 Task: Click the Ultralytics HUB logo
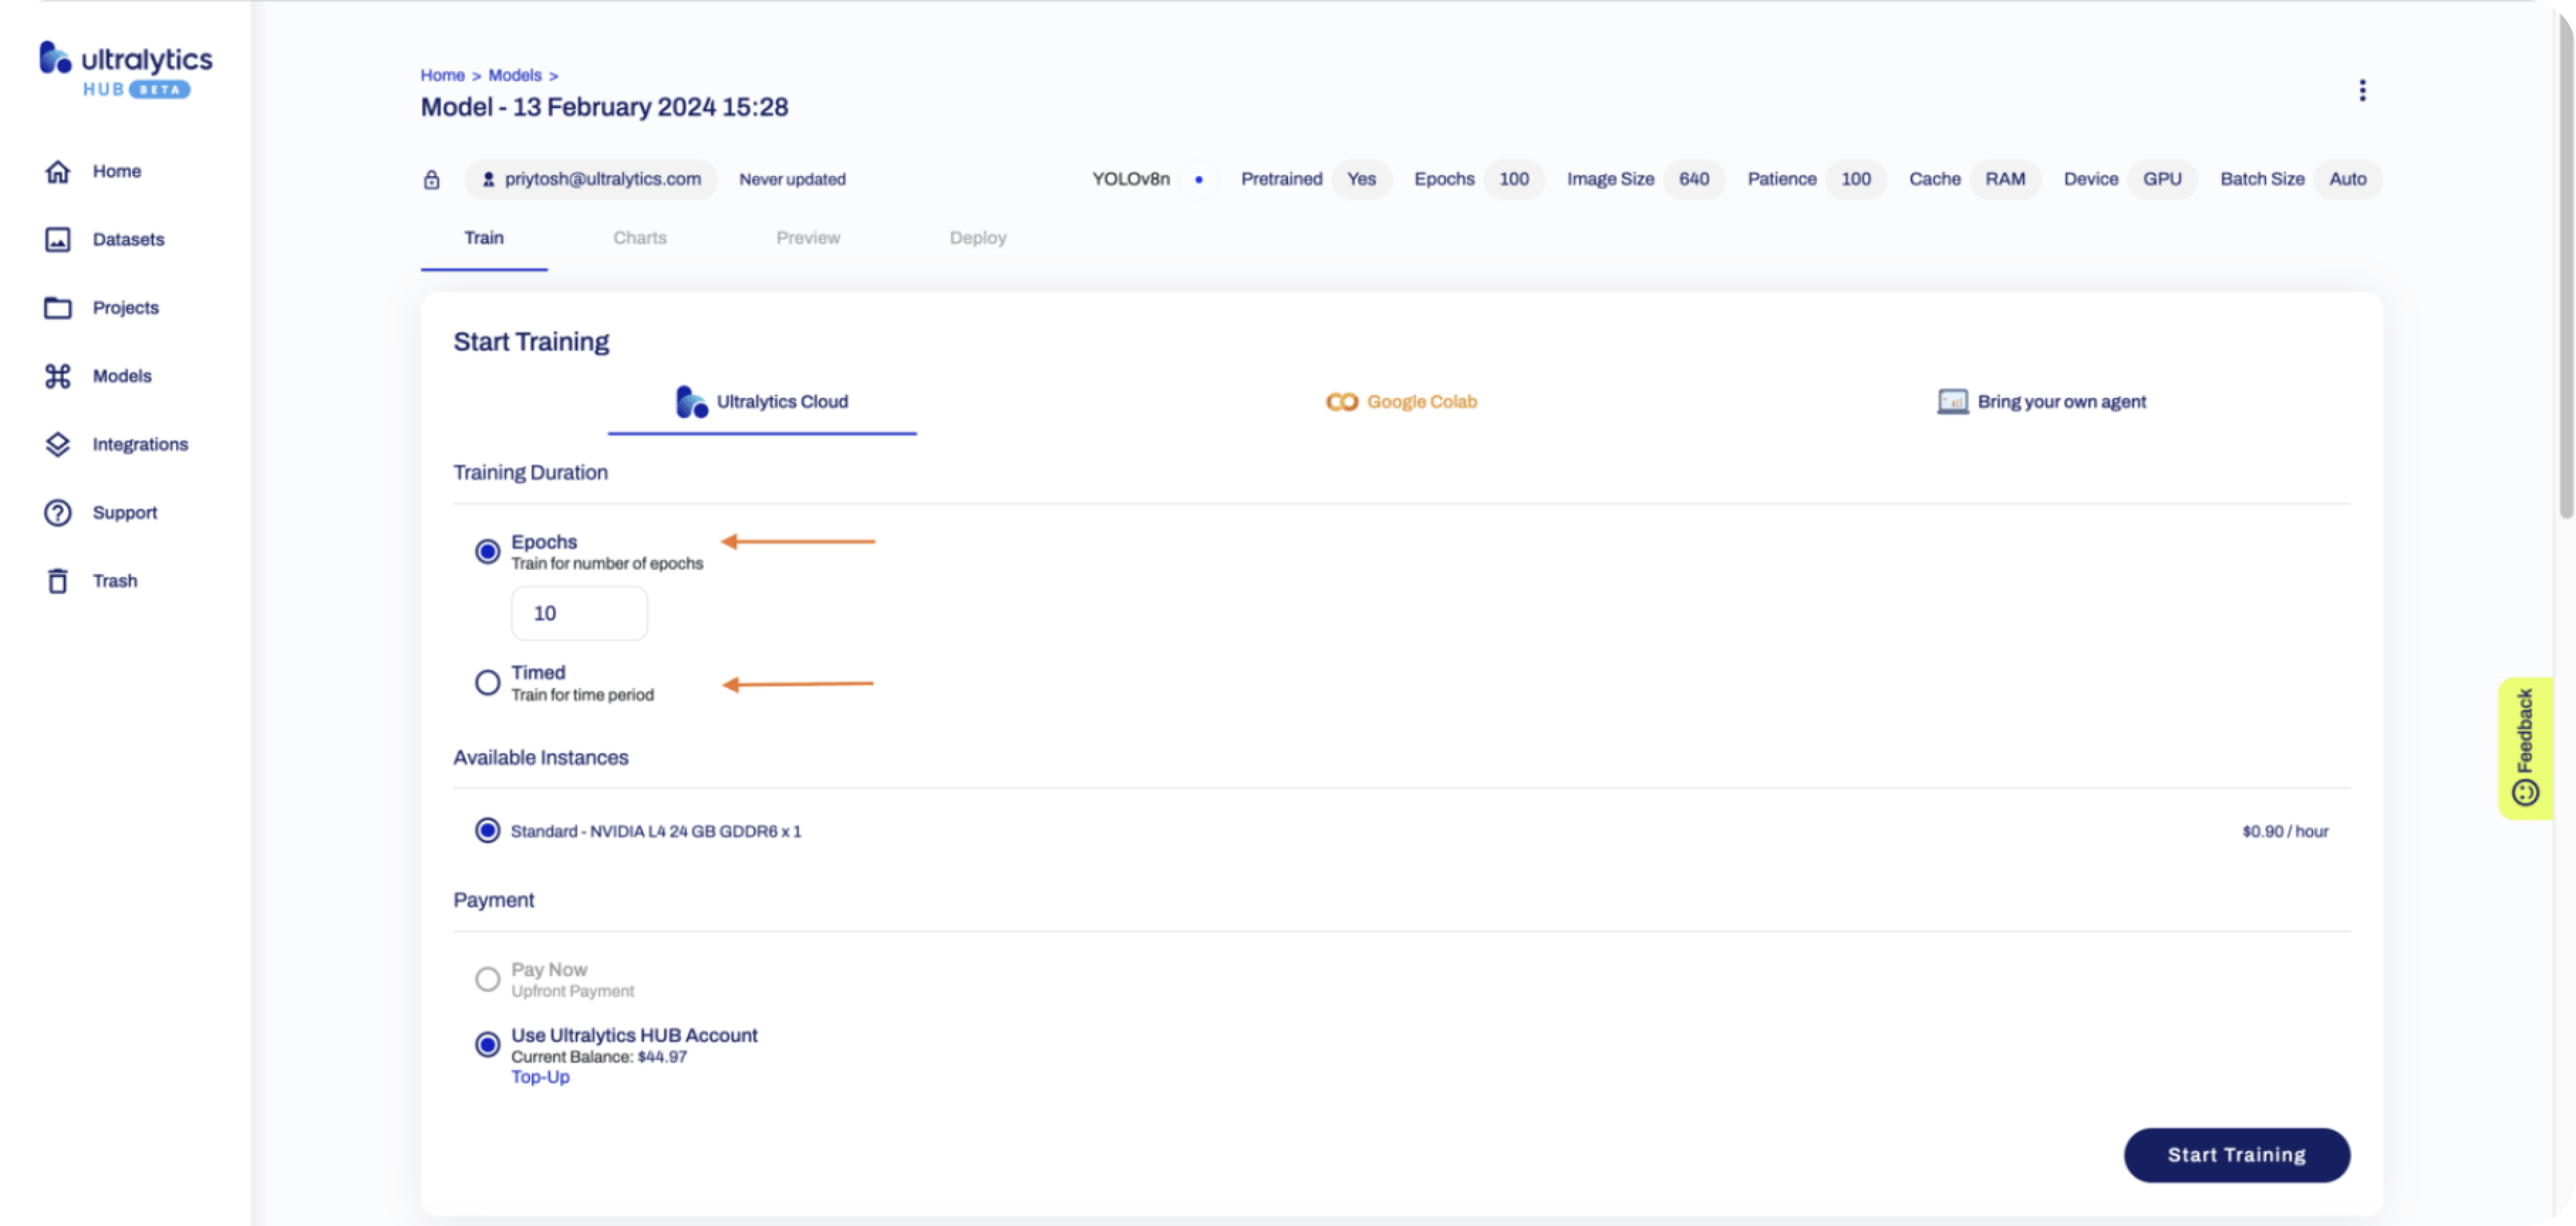pyautogui.click(x=125, y=69)
